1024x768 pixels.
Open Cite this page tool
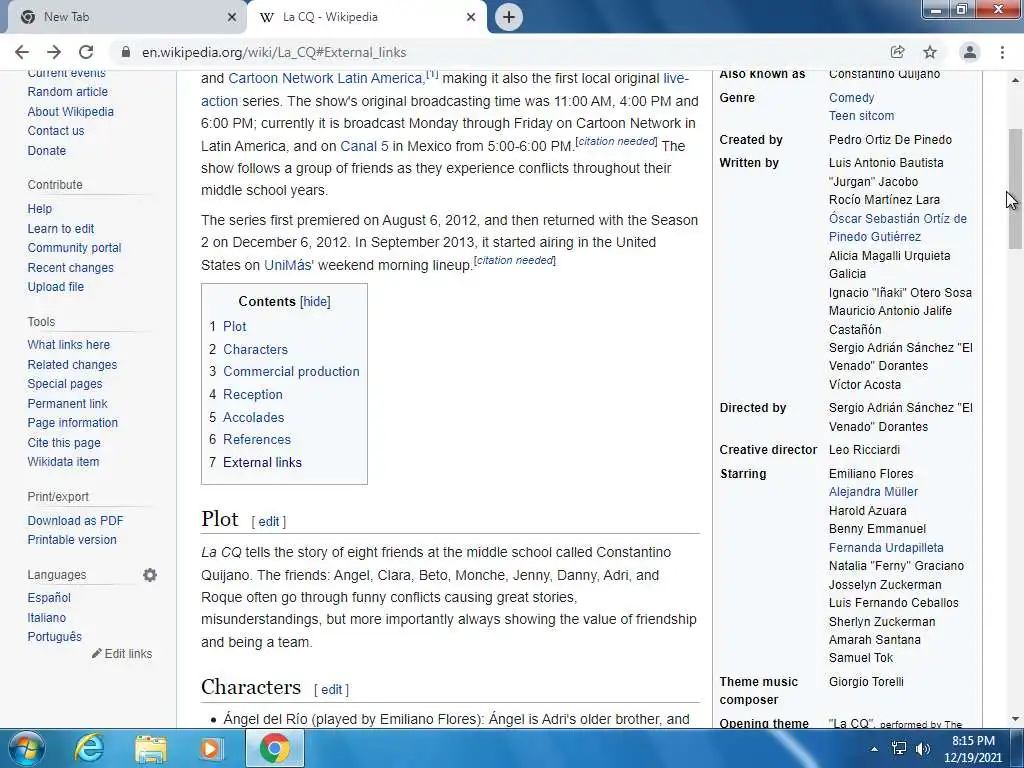point(64,443)
